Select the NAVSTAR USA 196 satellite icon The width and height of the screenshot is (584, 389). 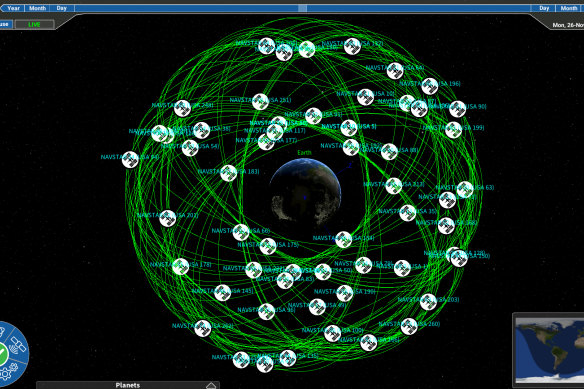[429, 86]
